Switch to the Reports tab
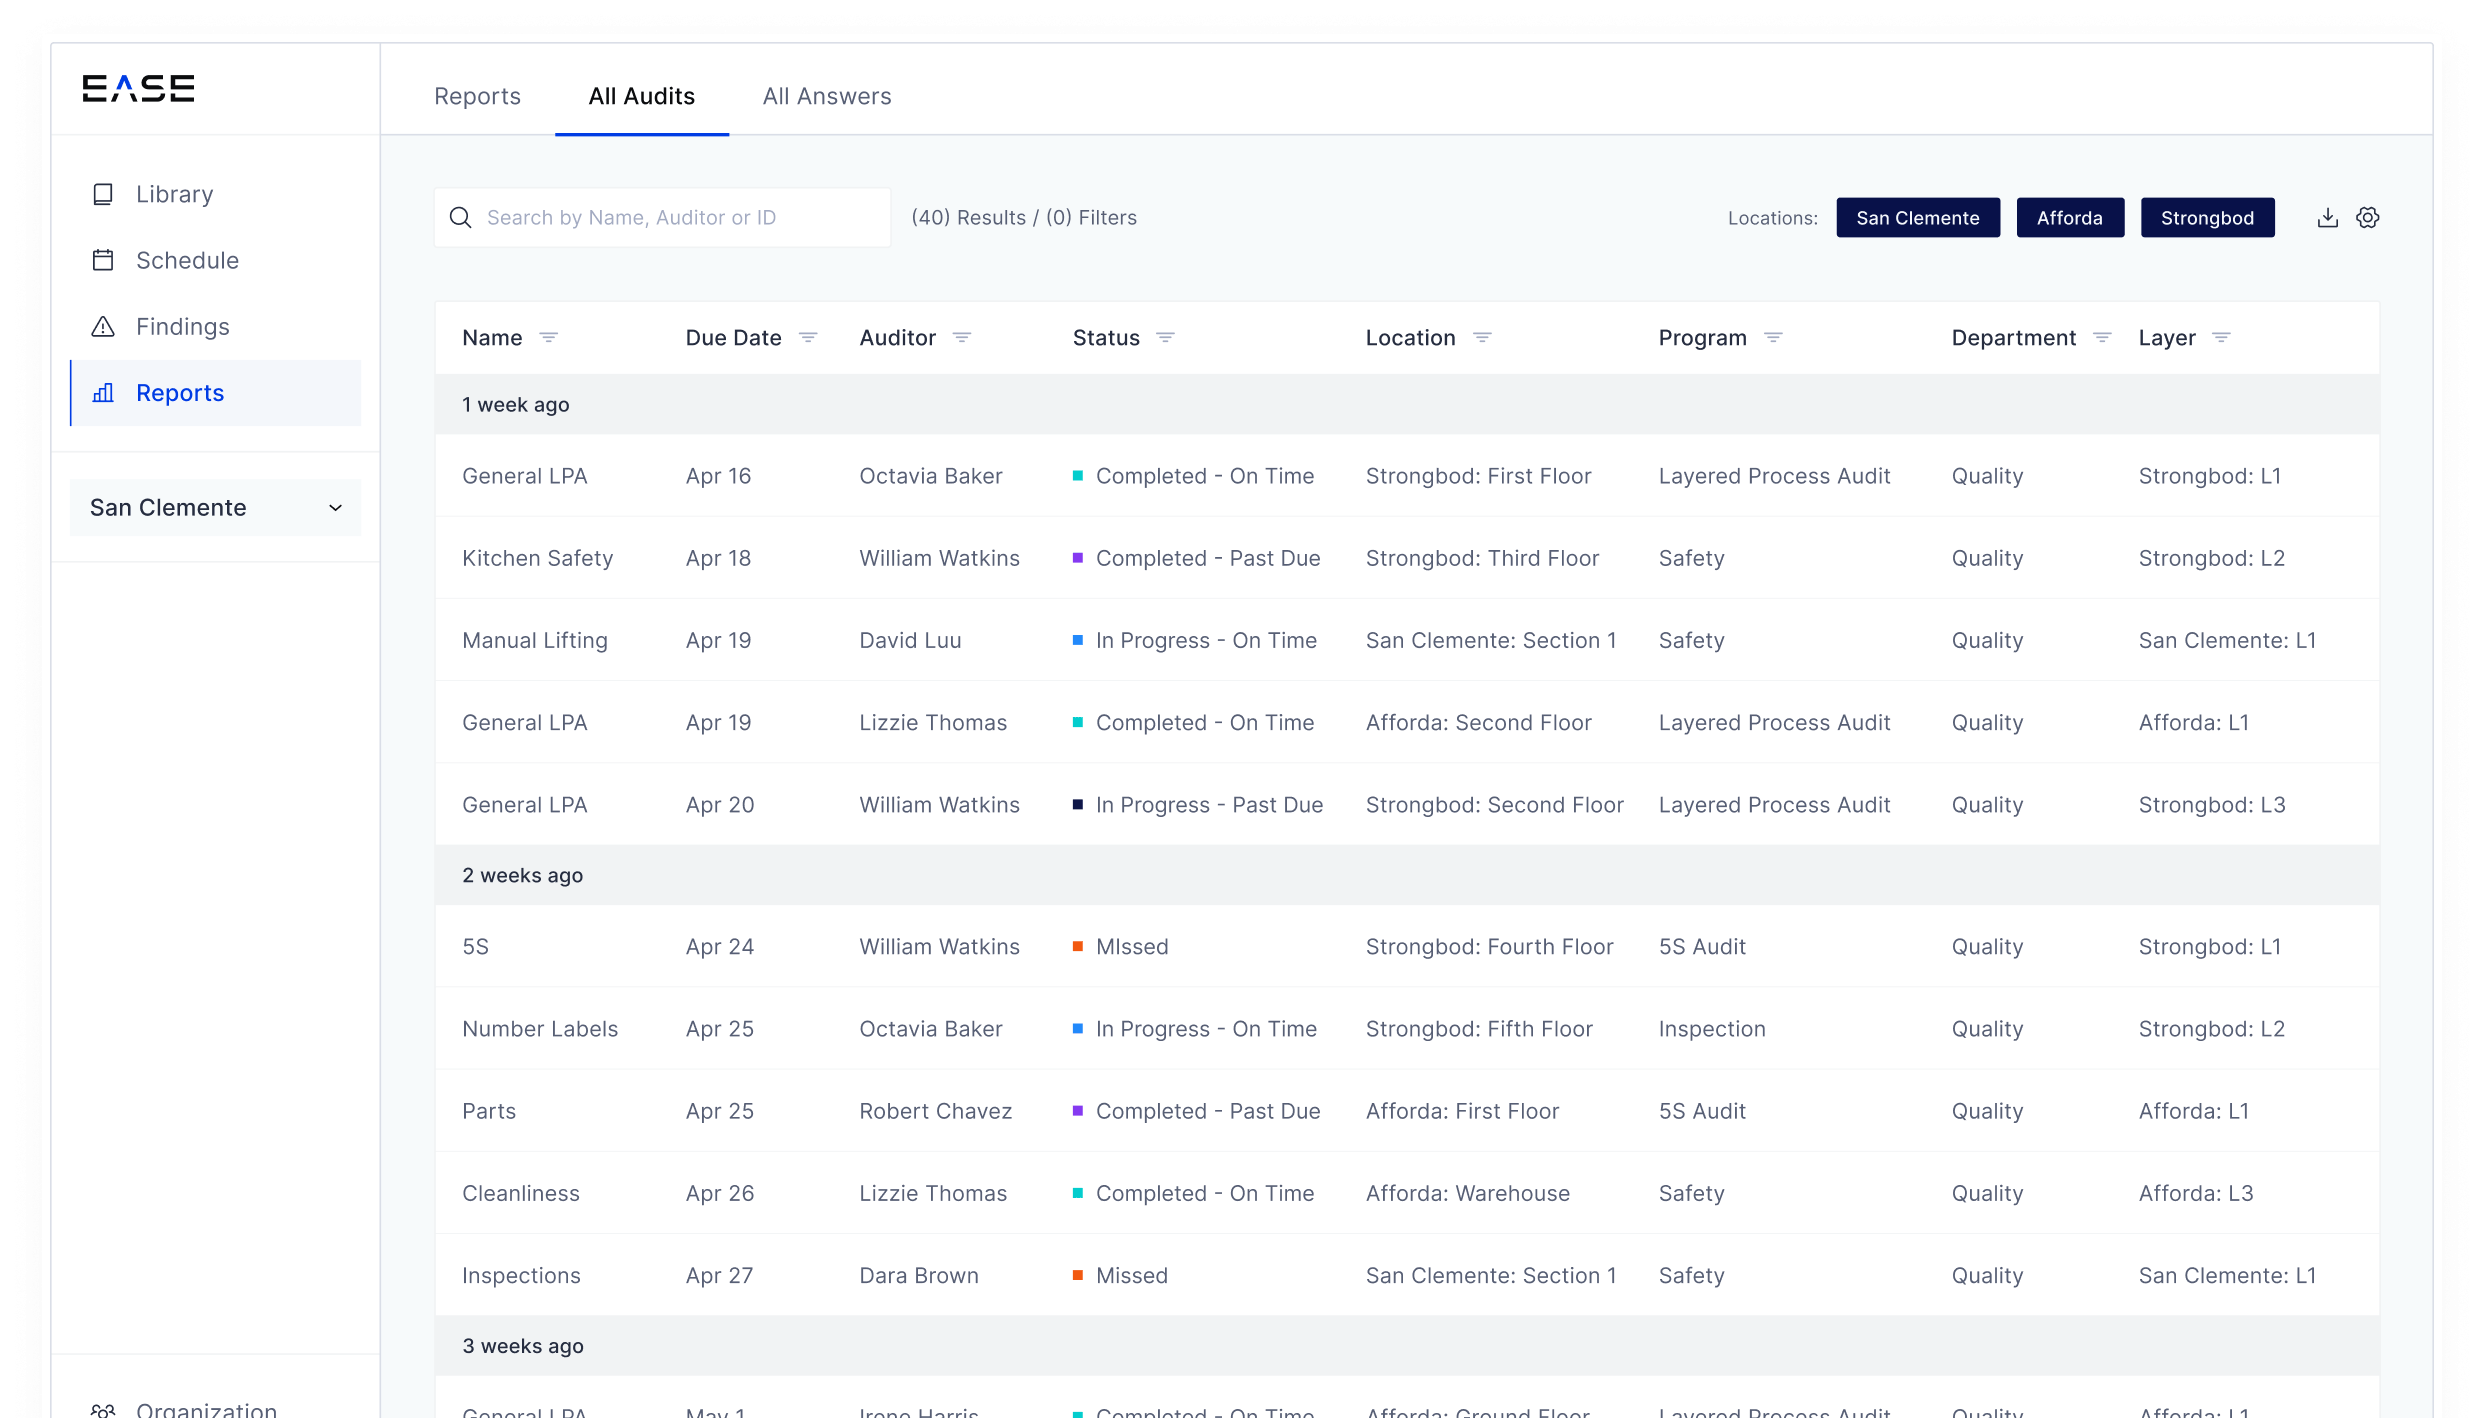The image size is (2484, 1418). [x=477, y=96]
